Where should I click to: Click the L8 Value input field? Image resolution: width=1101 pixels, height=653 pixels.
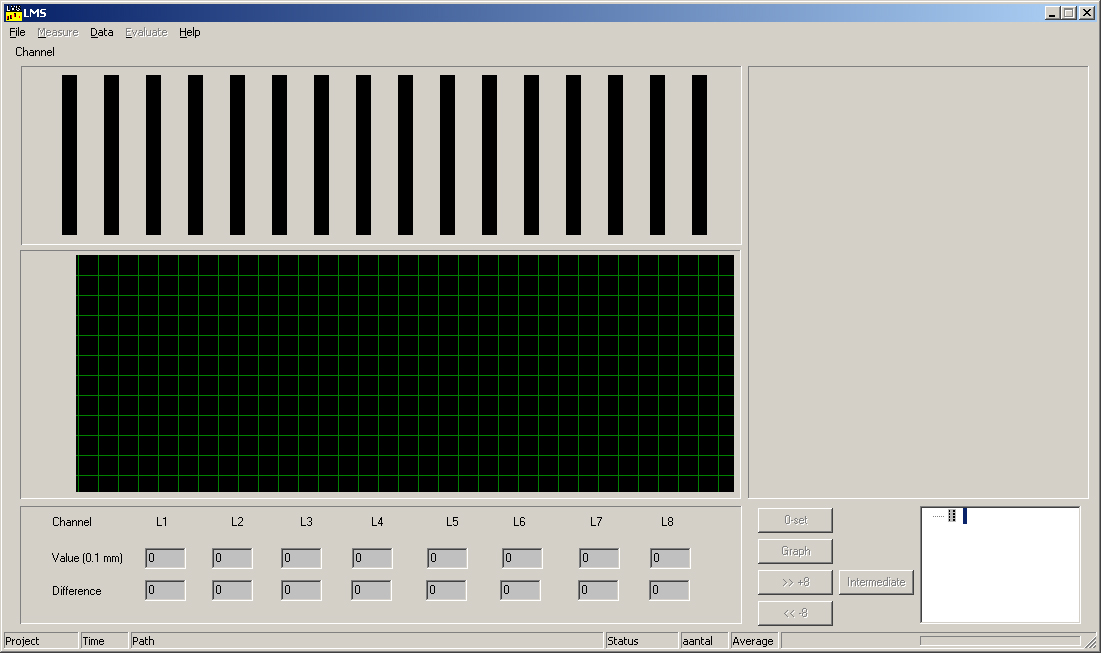click(x=670, y=558)
